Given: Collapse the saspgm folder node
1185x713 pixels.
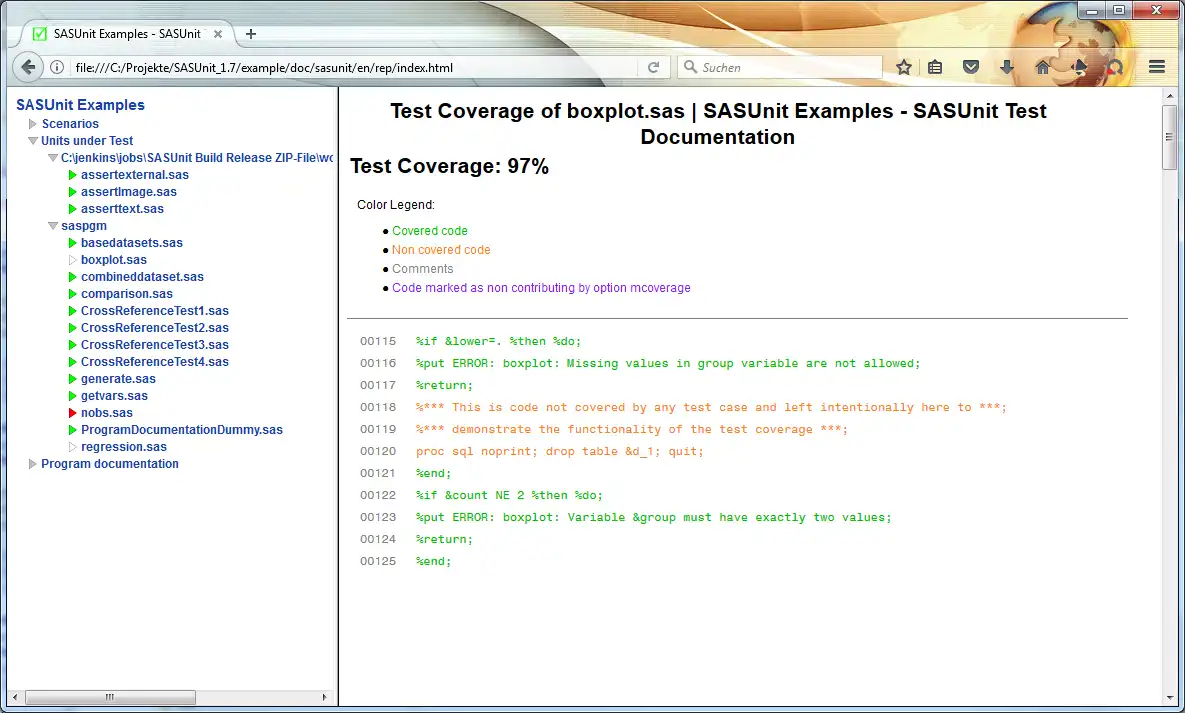Looking at the screenshot, I should pyautogui.click(x=53, y=226).
